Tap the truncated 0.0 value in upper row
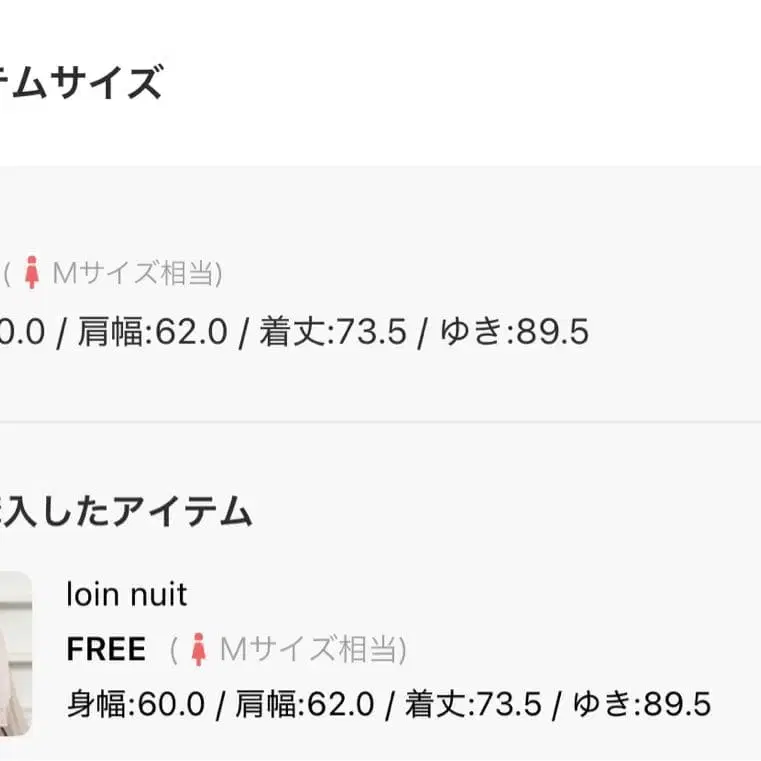 22,332
